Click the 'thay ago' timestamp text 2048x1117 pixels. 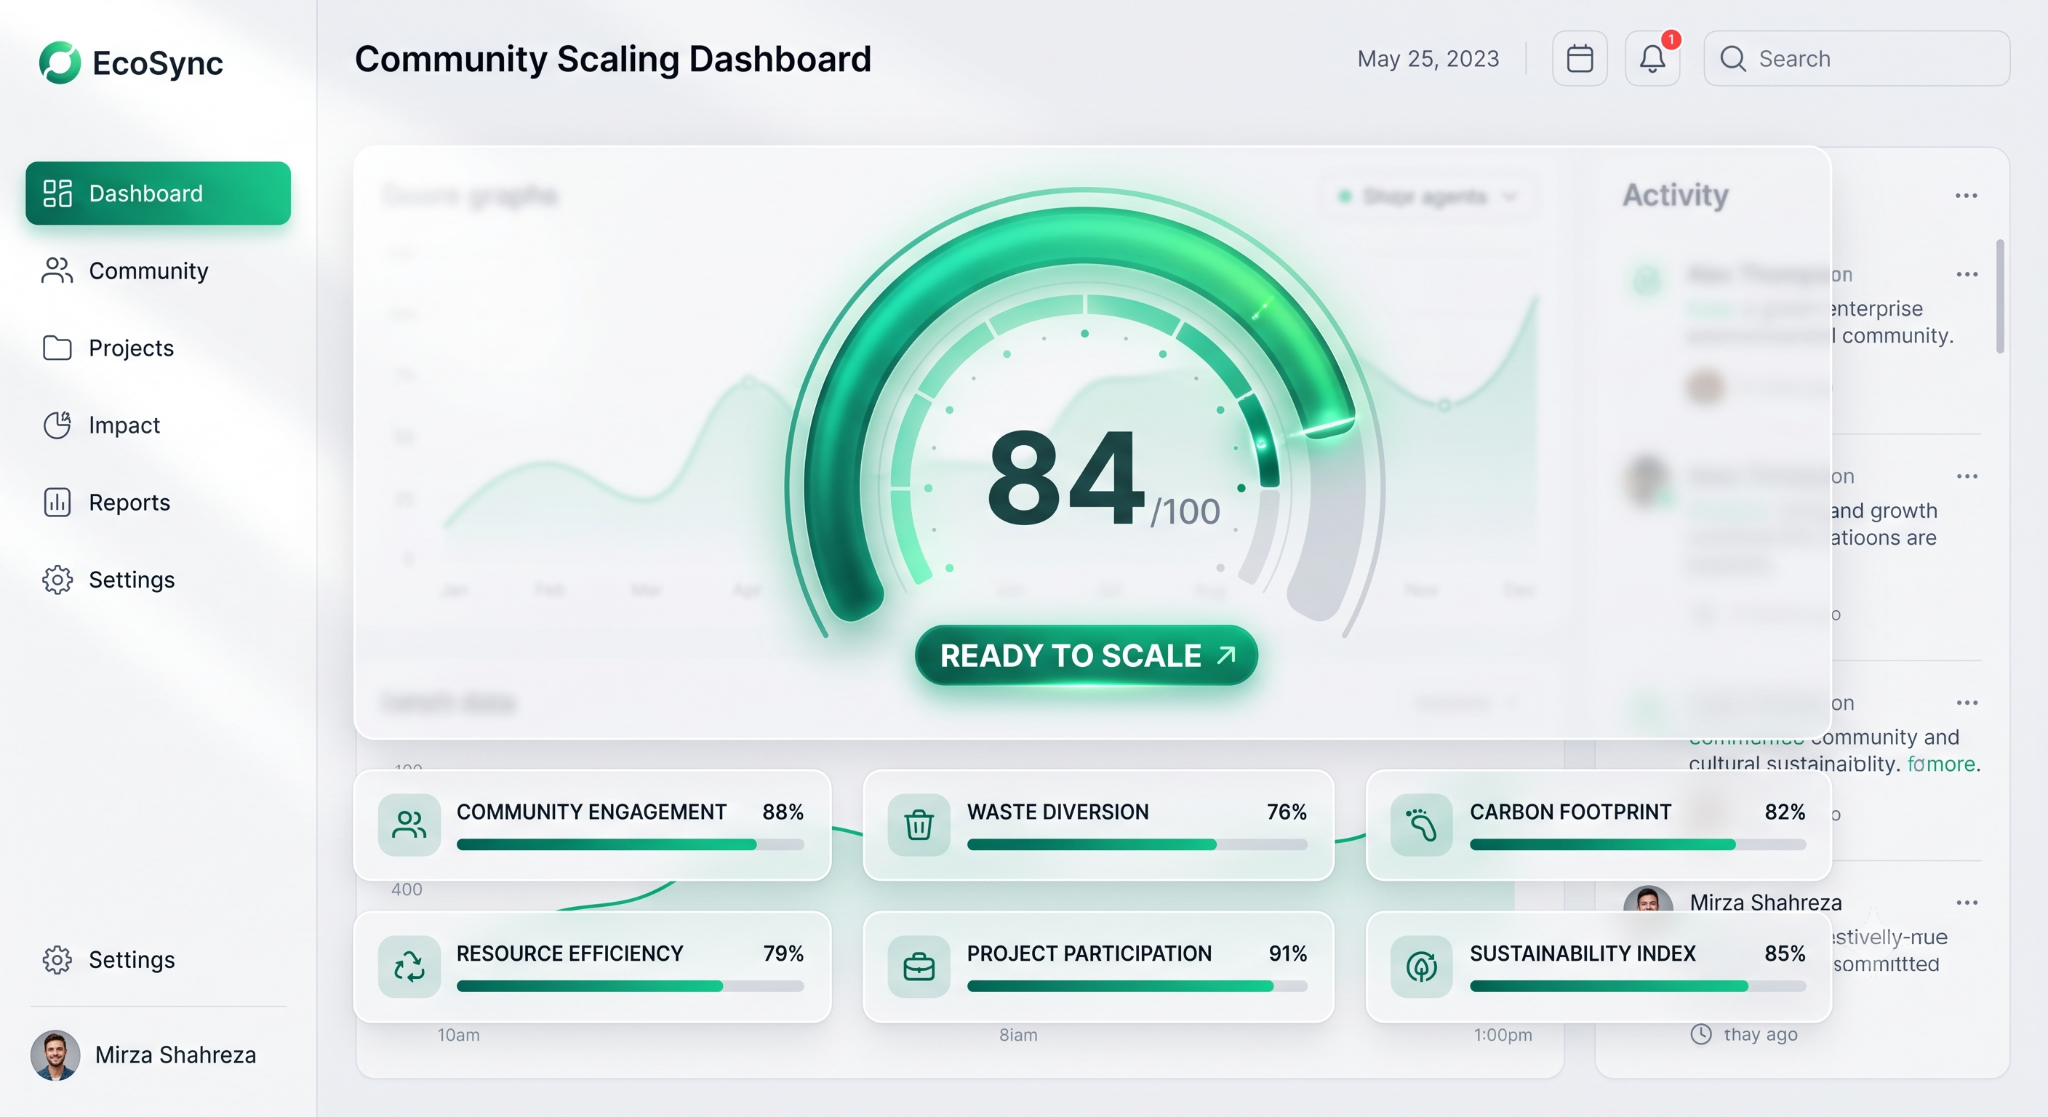click(1760, 1034)
